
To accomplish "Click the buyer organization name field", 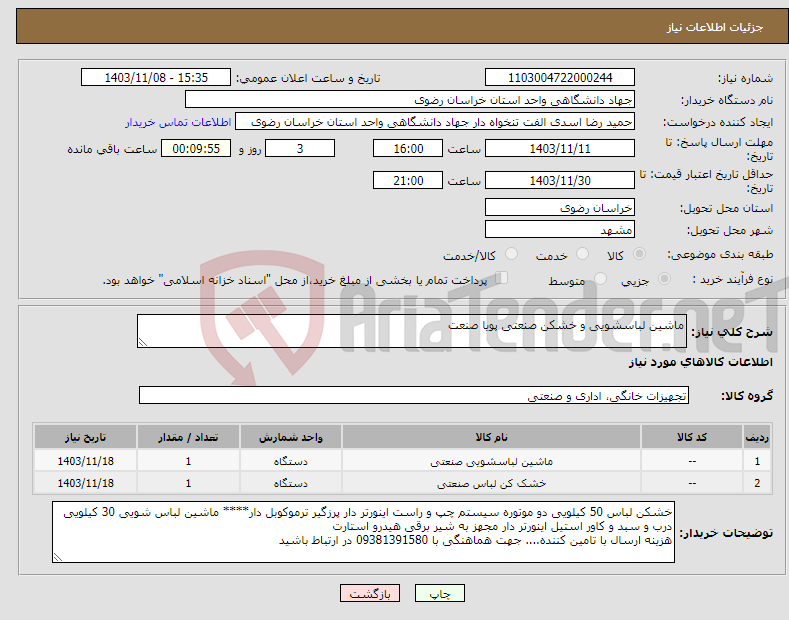I will point(410,100).
